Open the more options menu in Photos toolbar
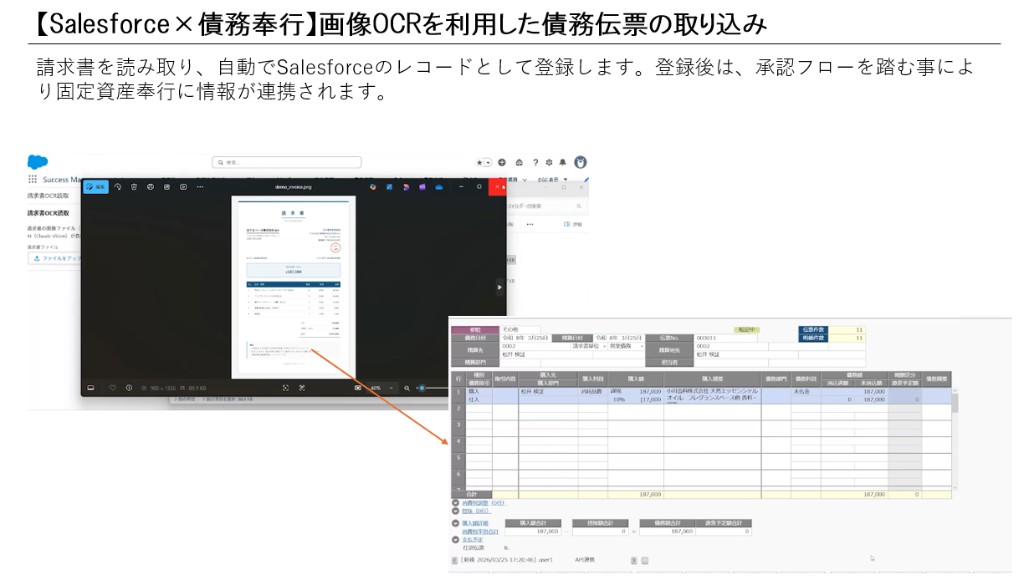Image resolution: width=1024 pixels, height=580 pixels. tap(198, 186)
